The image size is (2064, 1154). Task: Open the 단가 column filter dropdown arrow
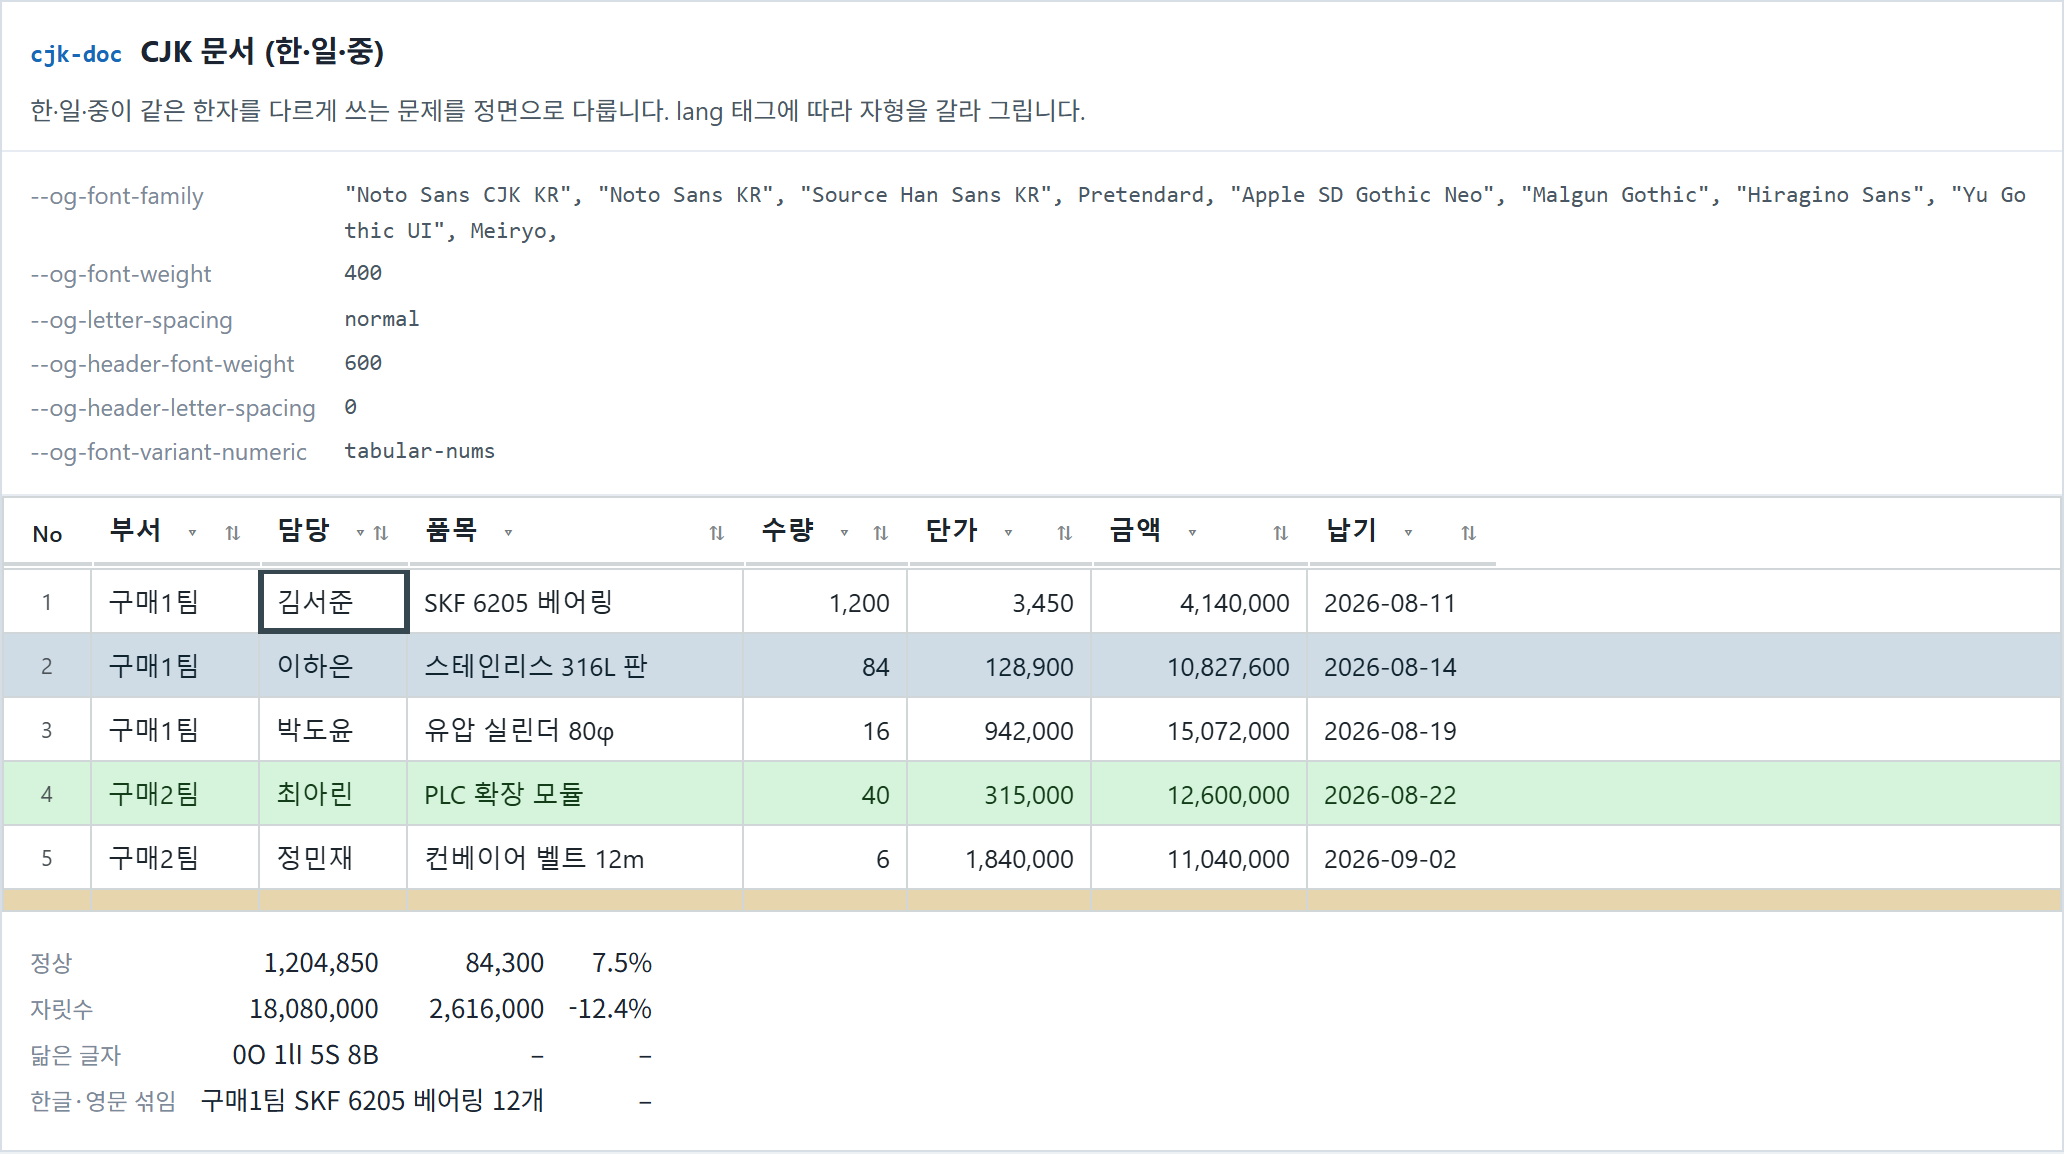click(x=1008, y=533)
